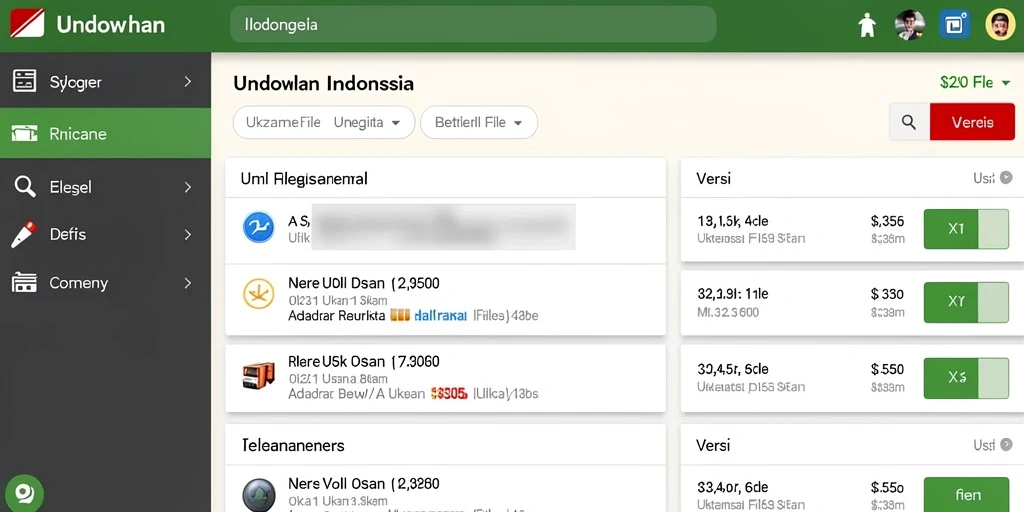Click the 13,1,5k, 4cle entry text
The image size is (1024, 512).
point(733,221)
